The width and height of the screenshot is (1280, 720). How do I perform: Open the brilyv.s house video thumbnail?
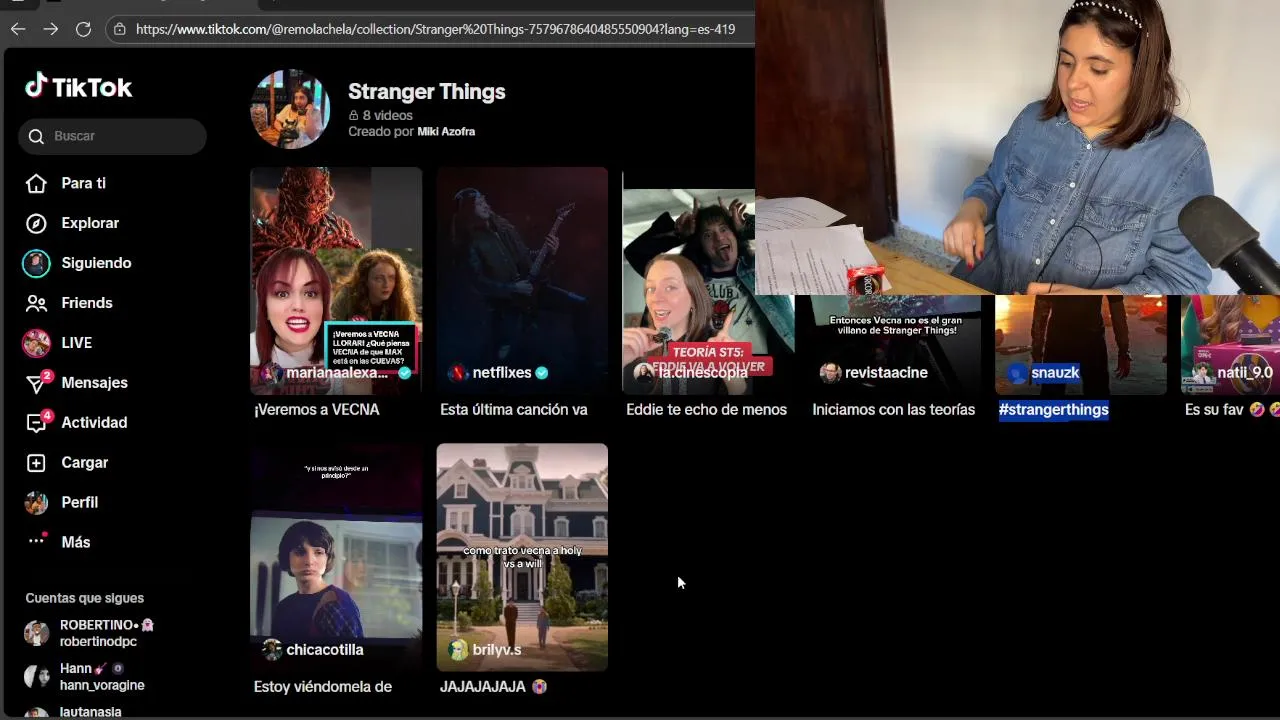click(x=522, y=558)
